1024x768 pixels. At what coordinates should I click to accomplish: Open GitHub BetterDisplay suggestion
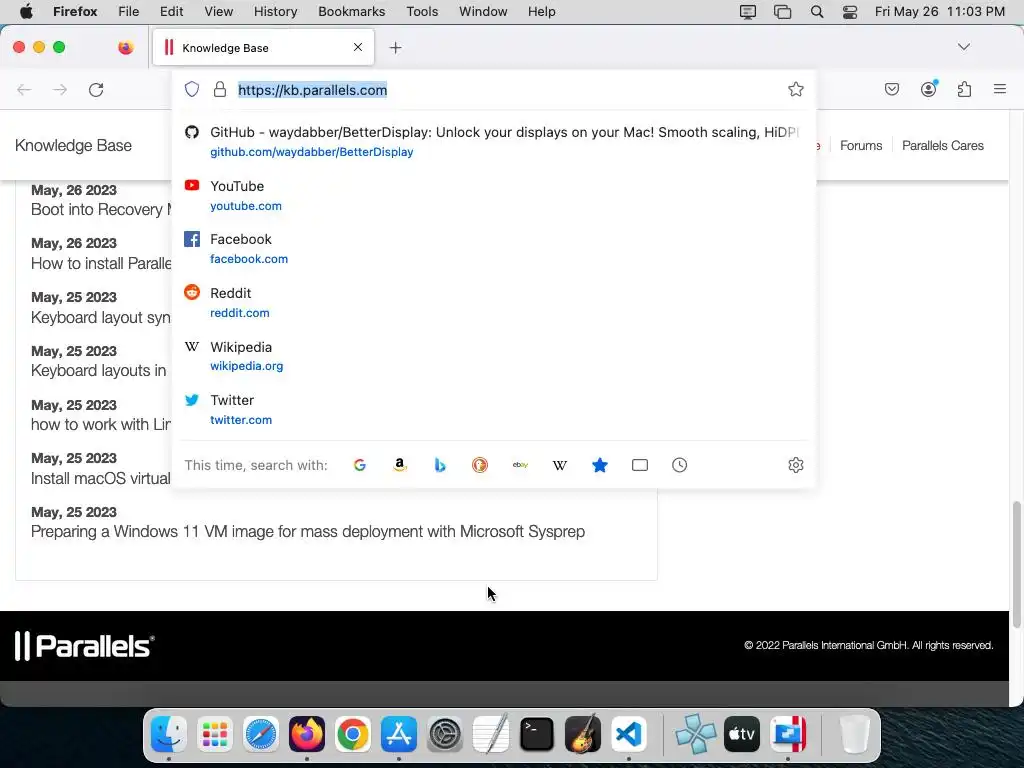point(494,141)
